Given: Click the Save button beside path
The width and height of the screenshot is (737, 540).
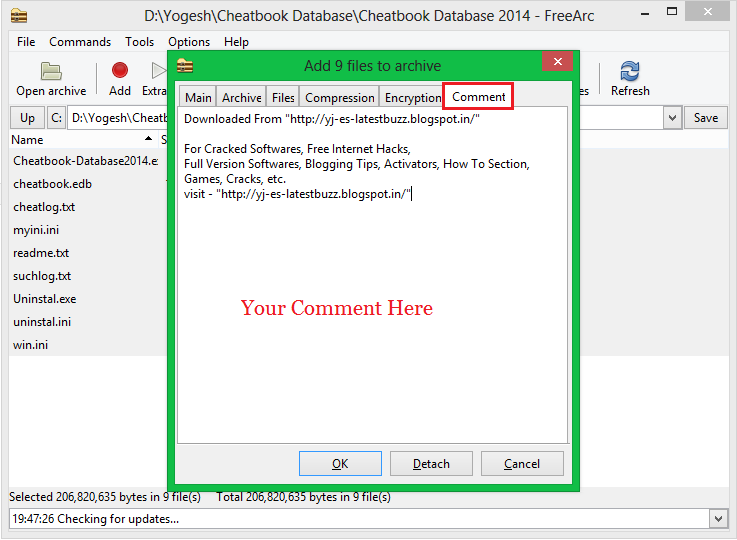Looking at the screenshot, I should pos(706,117).
